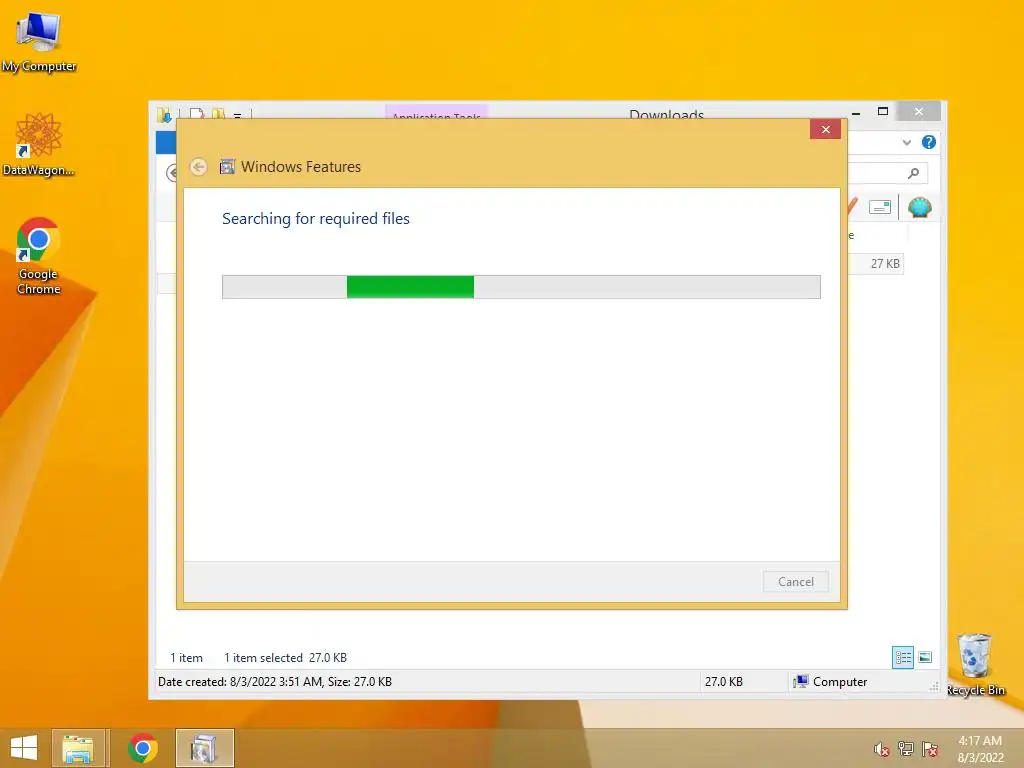Open the Windows Start button

[x=24, y=748]
